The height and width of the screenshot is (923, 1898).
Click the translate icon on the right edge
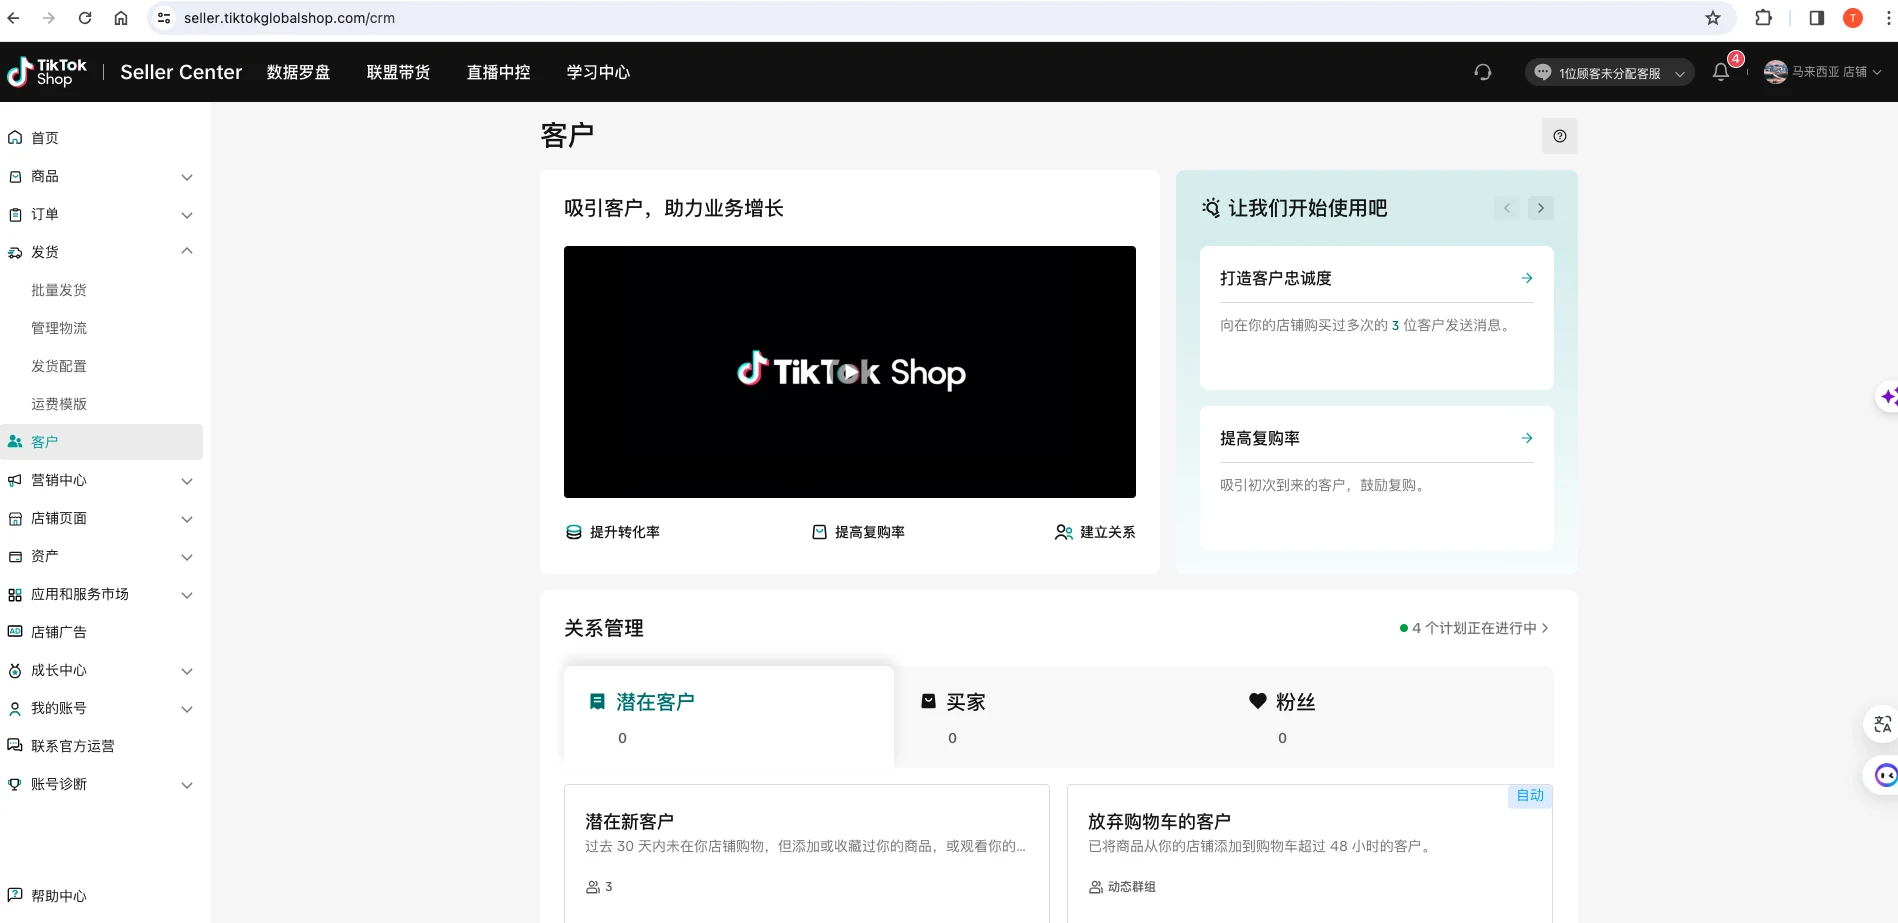click(x=1881, y=725)
